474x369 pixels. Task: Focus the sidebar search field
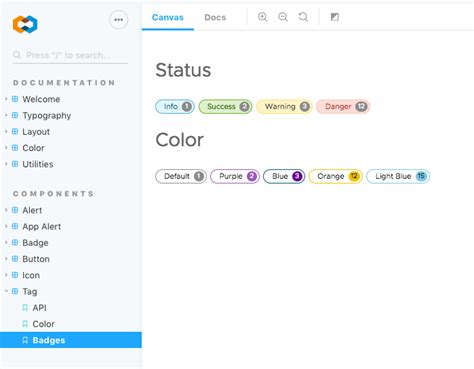click(x=70, y=55)
